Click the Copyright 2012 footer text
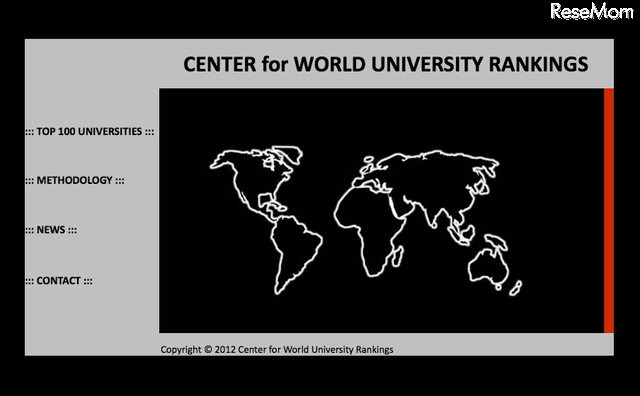Screen dimensions: 640x396 pyautogui.click(x=277, y=349)
